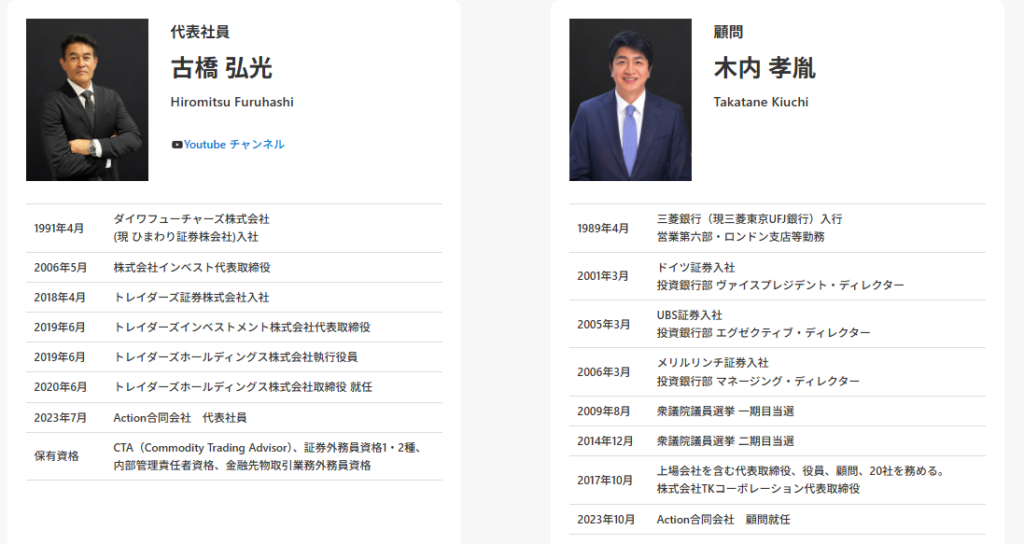This screenshot has height=544, width=1024.
Task: Click the profile photo in the 代表社員 card
Action: pos(87,100)
